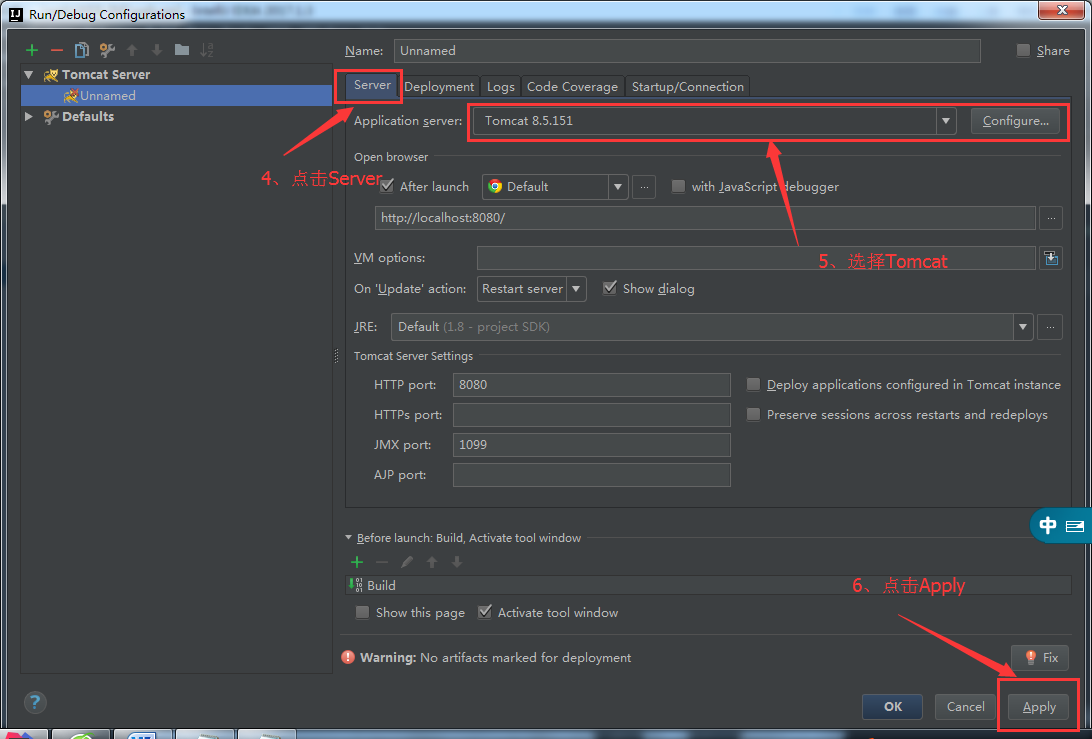This screenshot has height=739, width=1092.
Task: Click the localhost URL input field
Action: click(705, 218)
